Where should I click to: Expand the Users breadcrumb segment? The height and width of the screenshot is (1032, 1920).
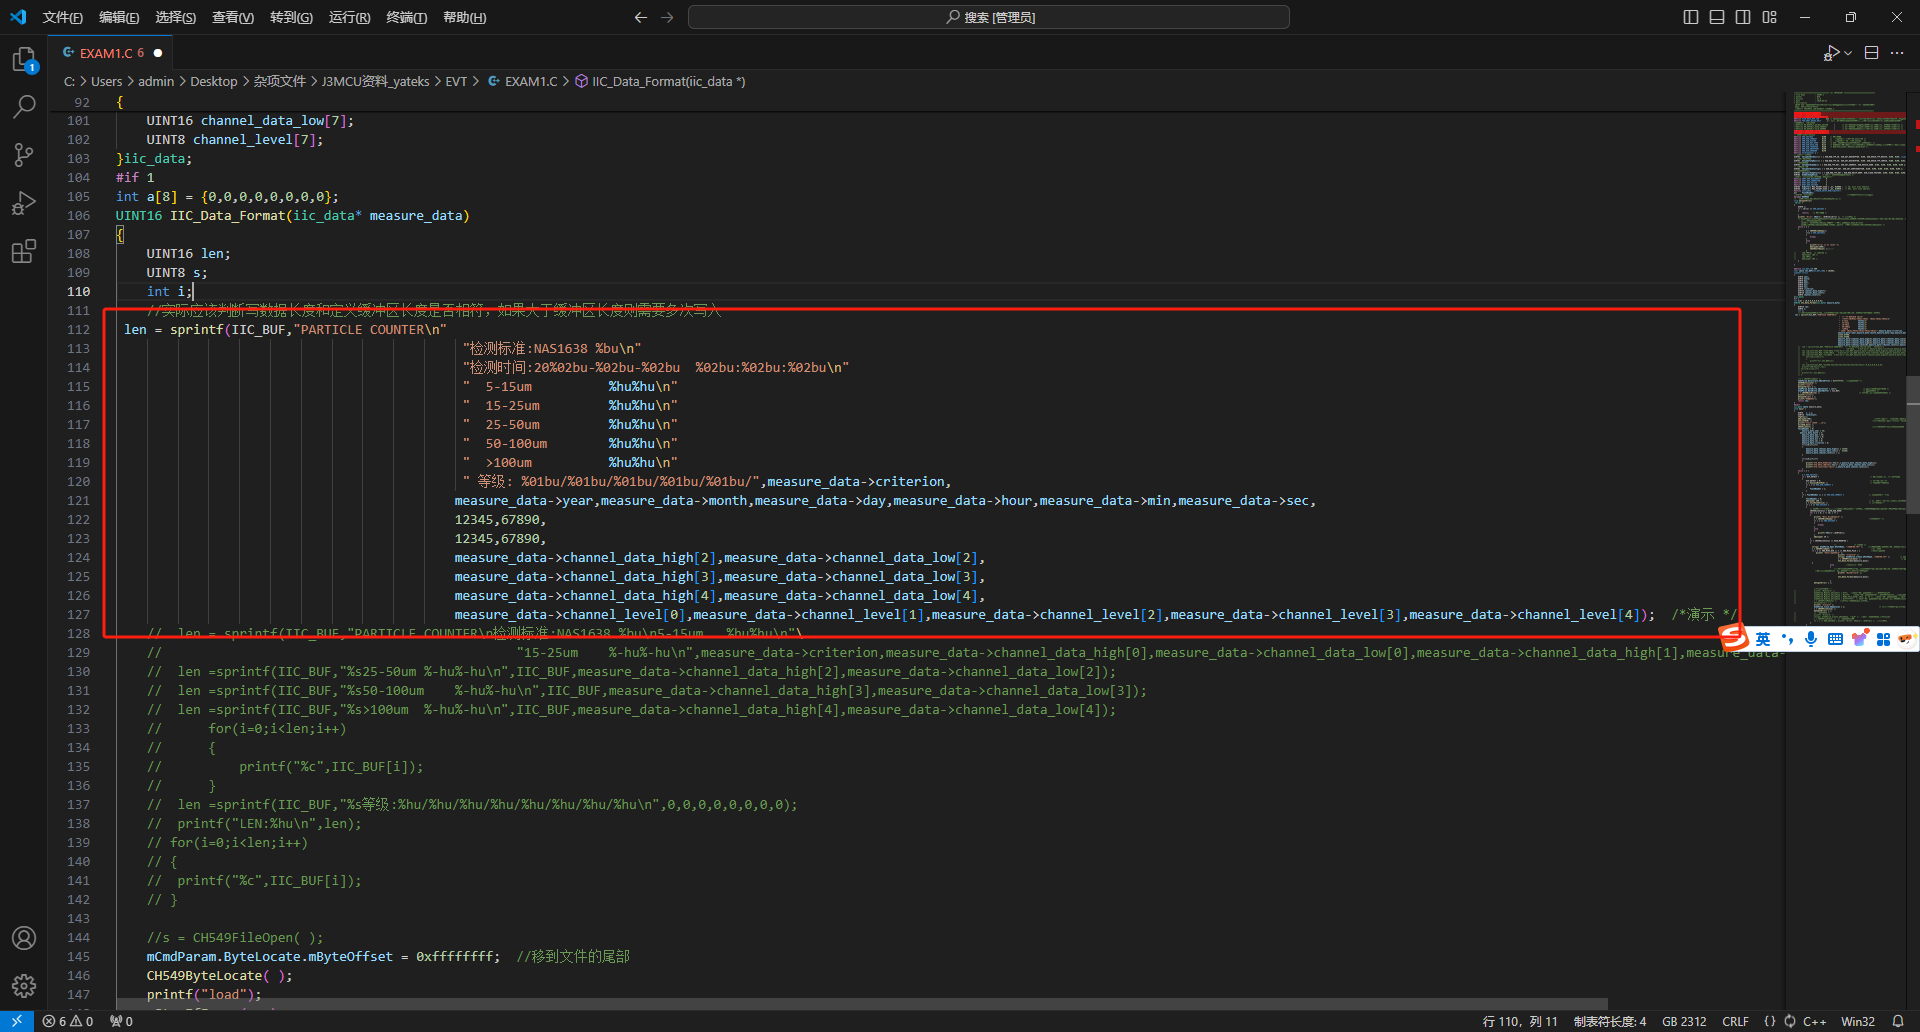tap(106, 81)
